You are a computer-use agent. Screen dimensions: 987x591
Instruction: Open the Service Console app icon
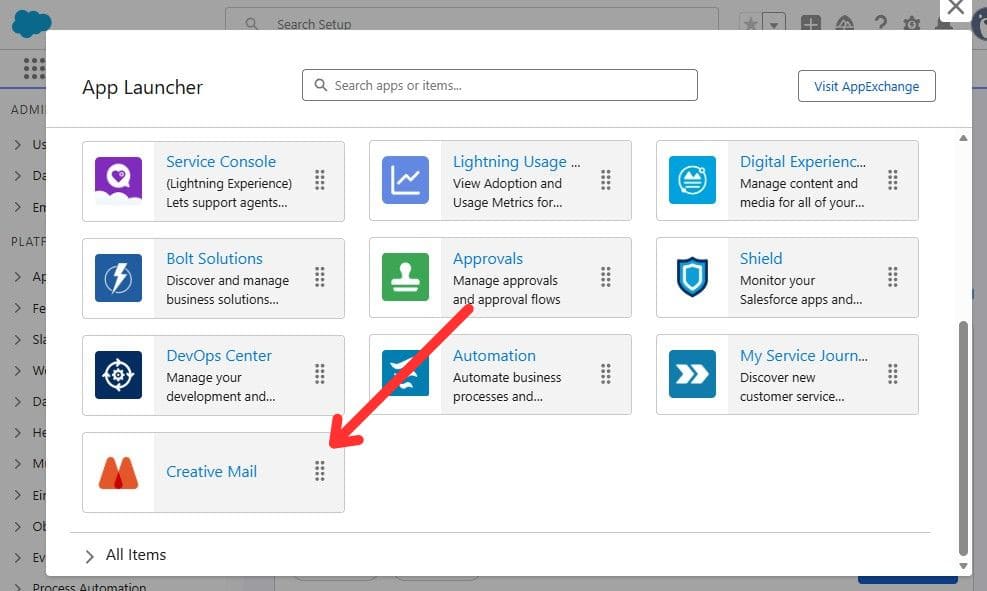pos(118,181)
